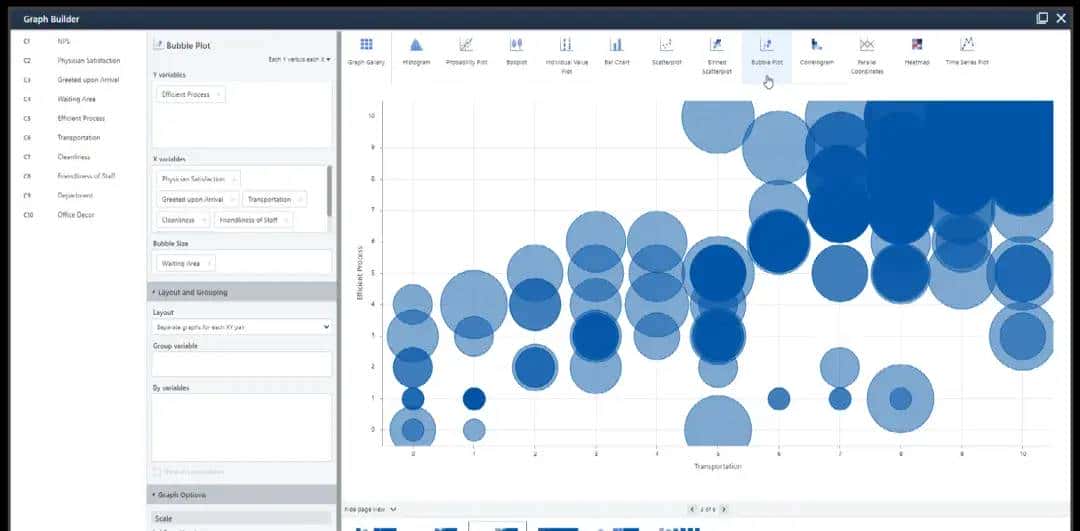Screen dimensions: 1080x531
Task: Click the Group variable input field
Action: click(241, 363)
